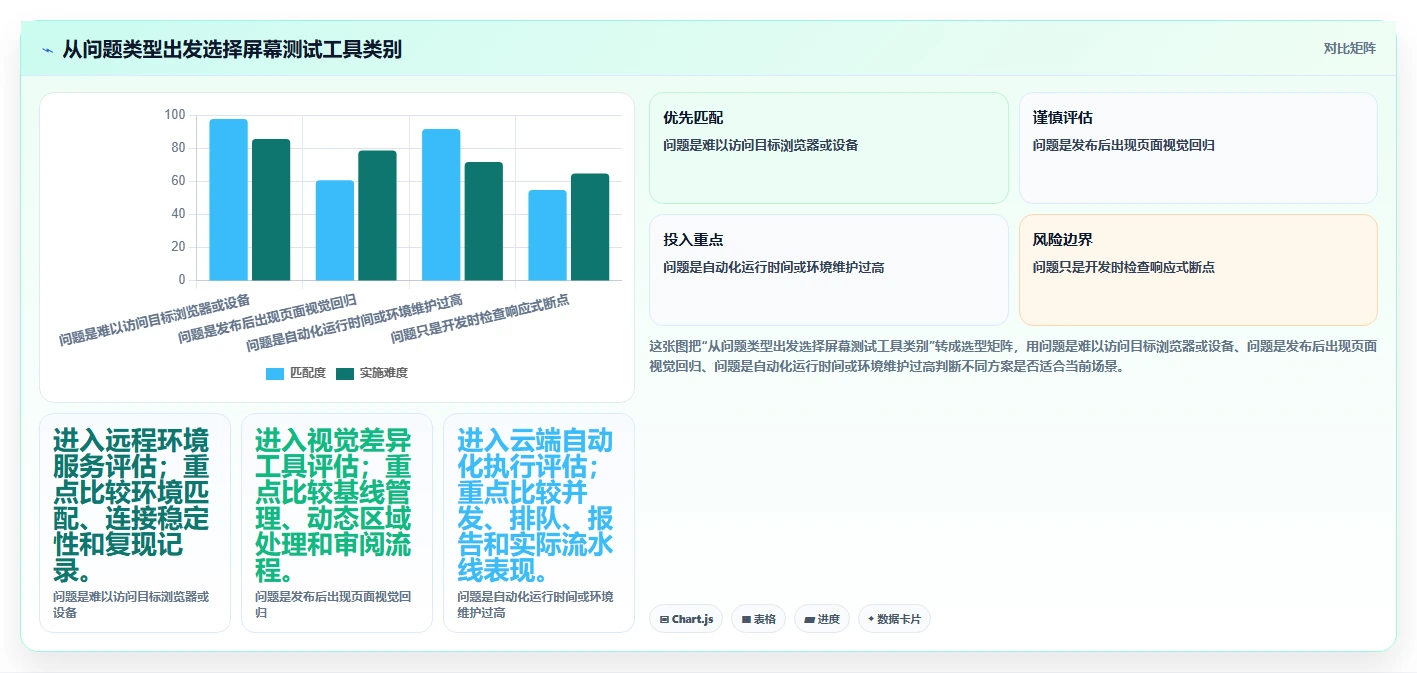Viewport: 1417px width, 673px height.
Task: Click x-axis label 问题是难以访问目标浏览器或设备
Action: [155, 320]
